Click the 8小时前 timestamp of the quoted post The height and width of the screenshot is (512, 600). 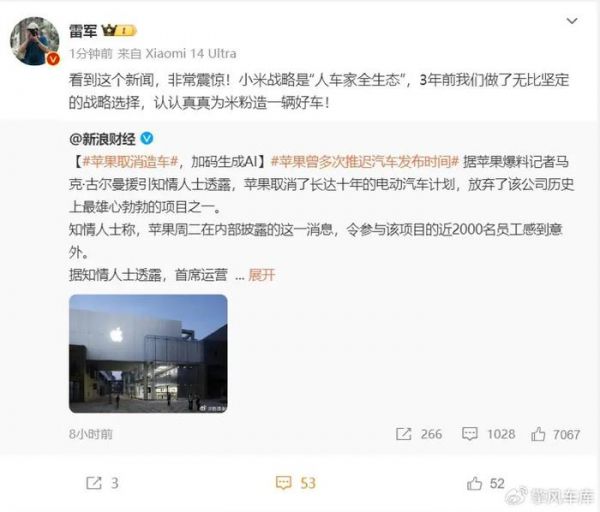click(x=91, y=434)
